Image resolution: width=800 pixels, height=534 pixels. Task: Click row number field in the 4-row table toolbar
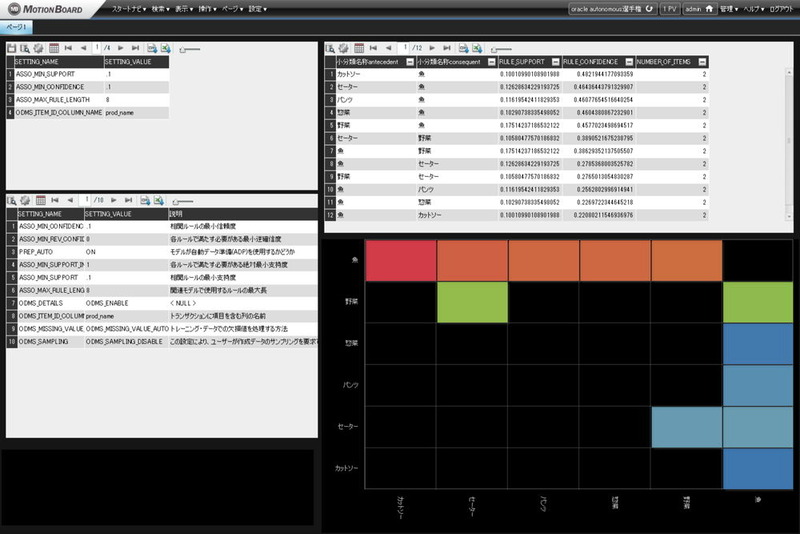tap(97, 48)
